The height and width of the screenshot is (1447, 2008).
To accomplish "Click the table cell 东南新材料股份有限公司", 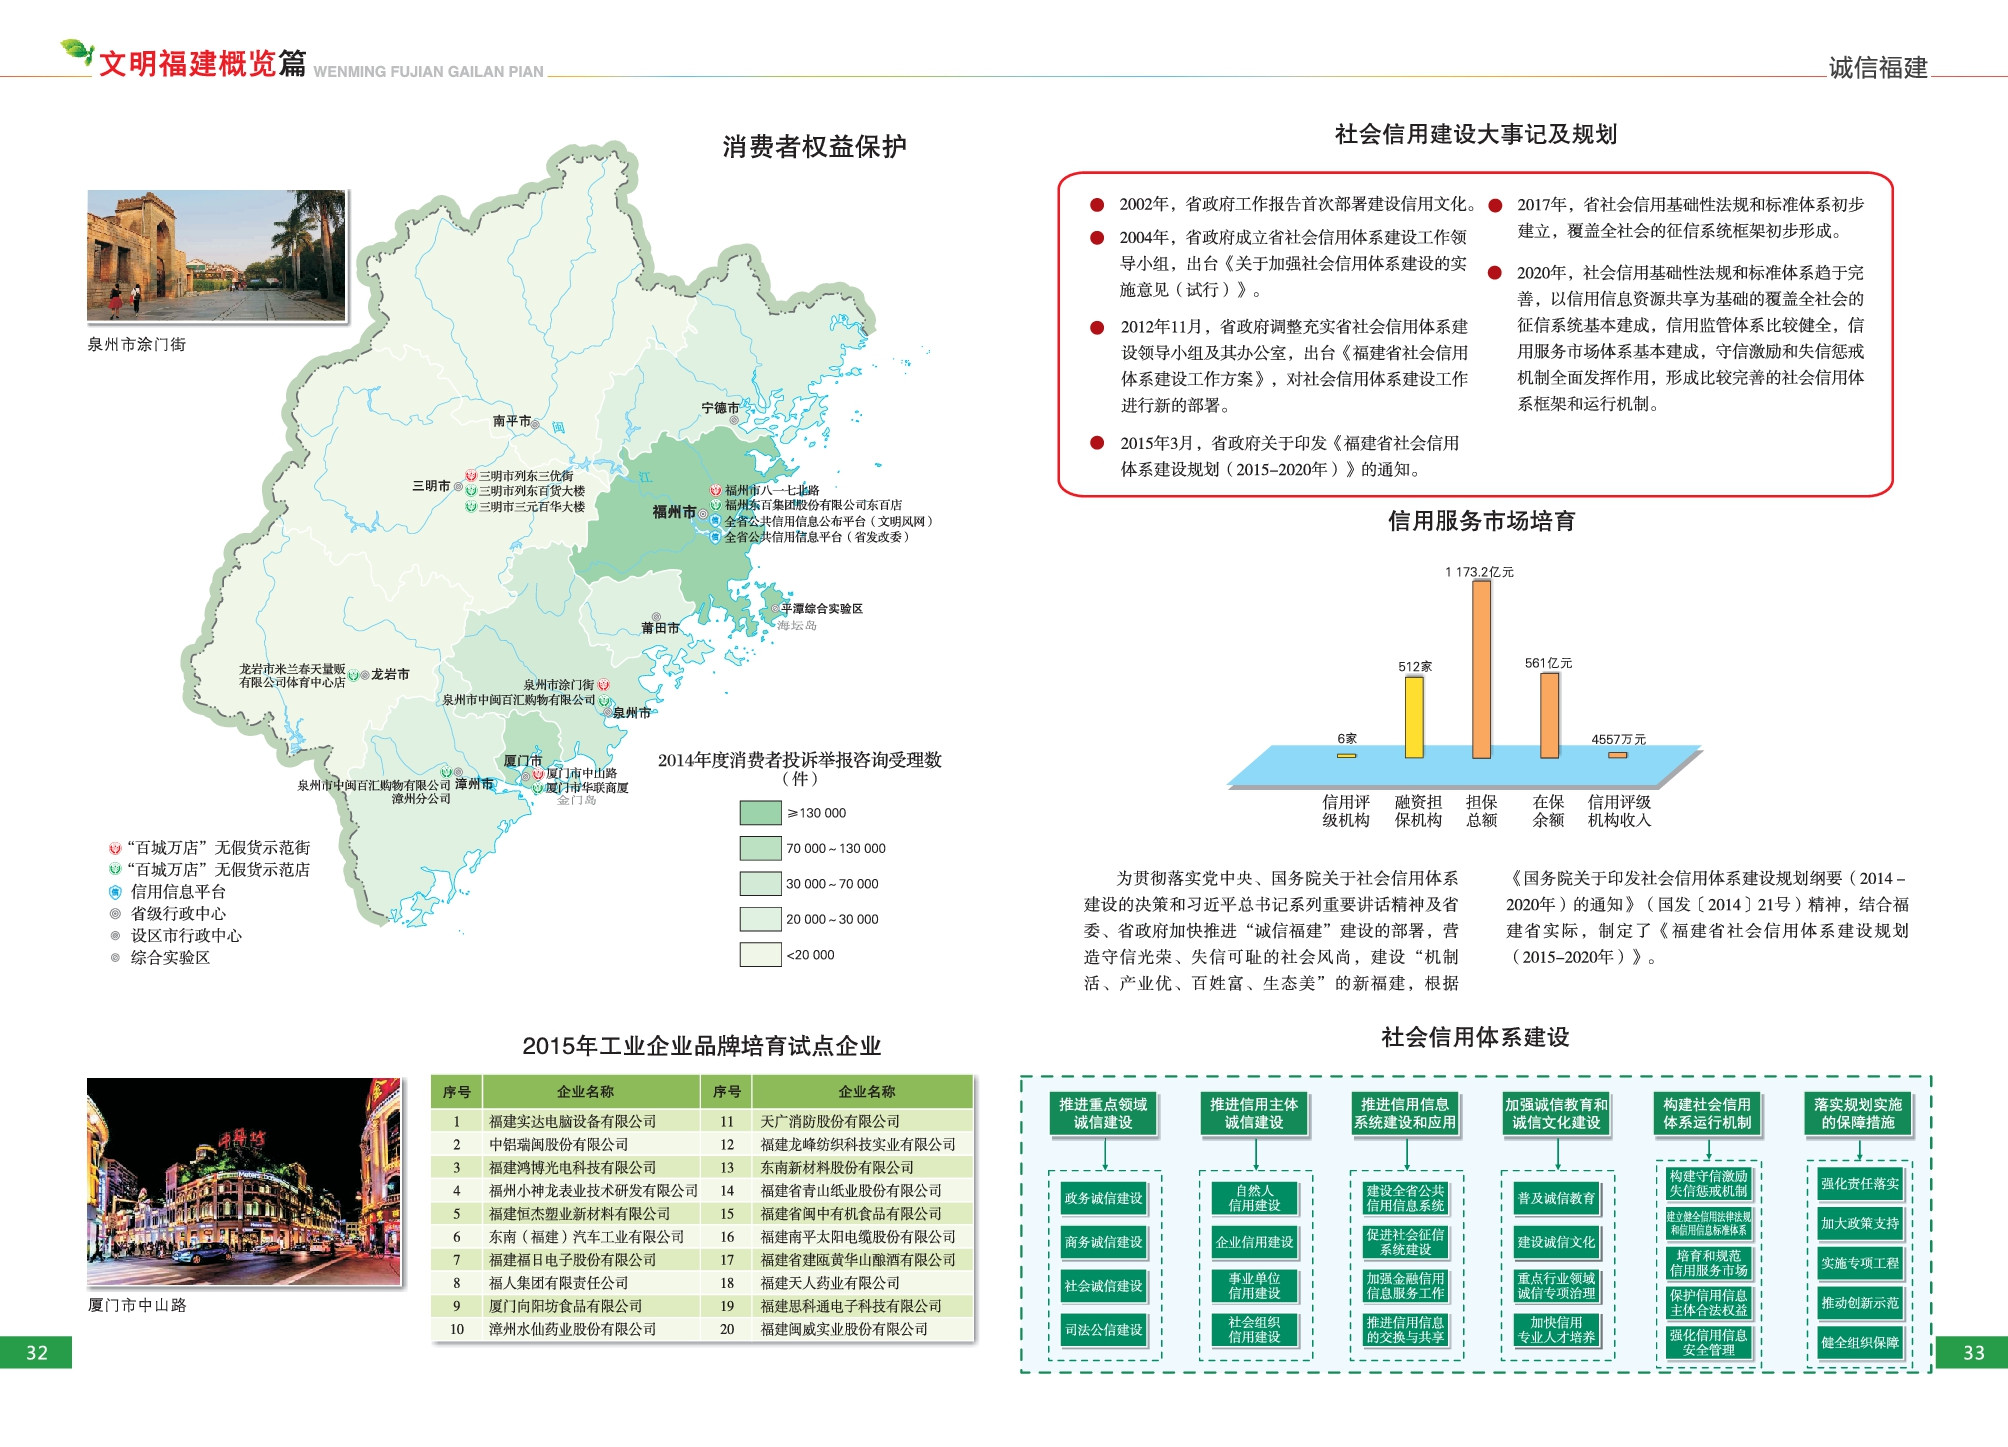I will pyautogui.click(x=862, y=1168).
